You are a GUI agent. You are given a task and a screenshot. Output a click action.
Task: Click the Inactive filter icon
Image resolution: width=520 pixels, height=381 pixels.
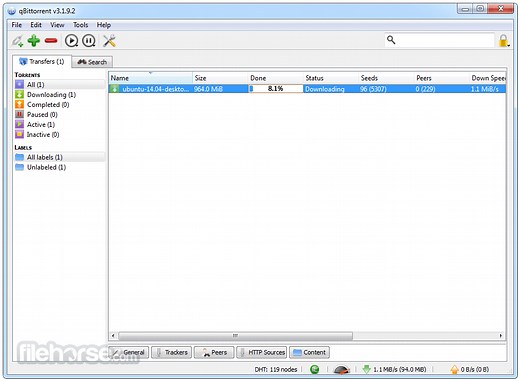[20, 134]
